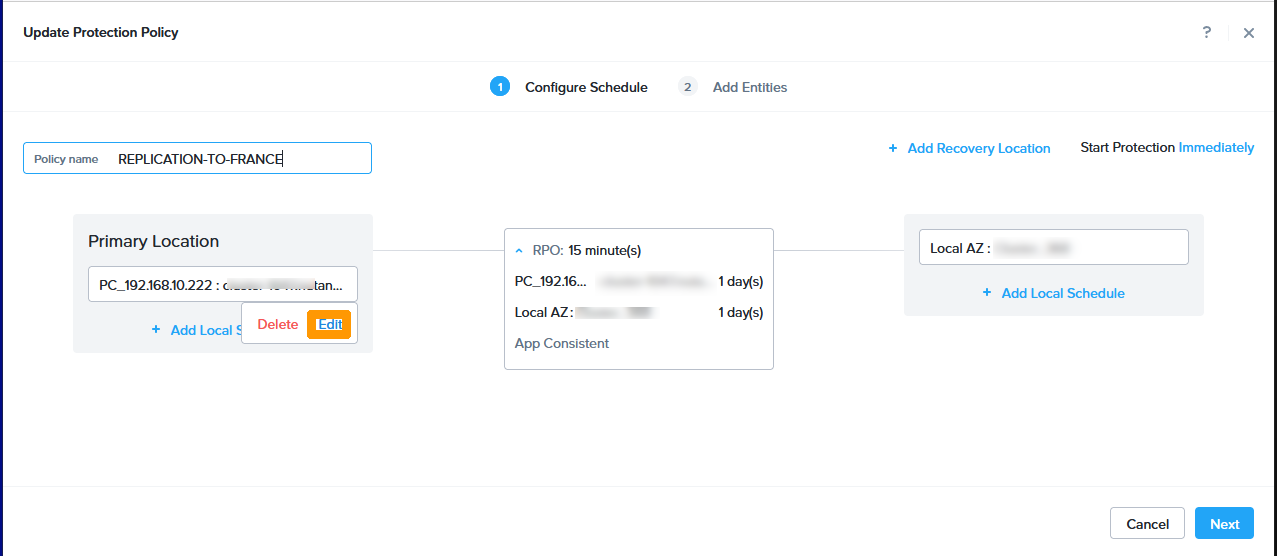The image size is (1277, 556).
Task: Change Start Protection Immediately setting
Action: point(1216,147)
